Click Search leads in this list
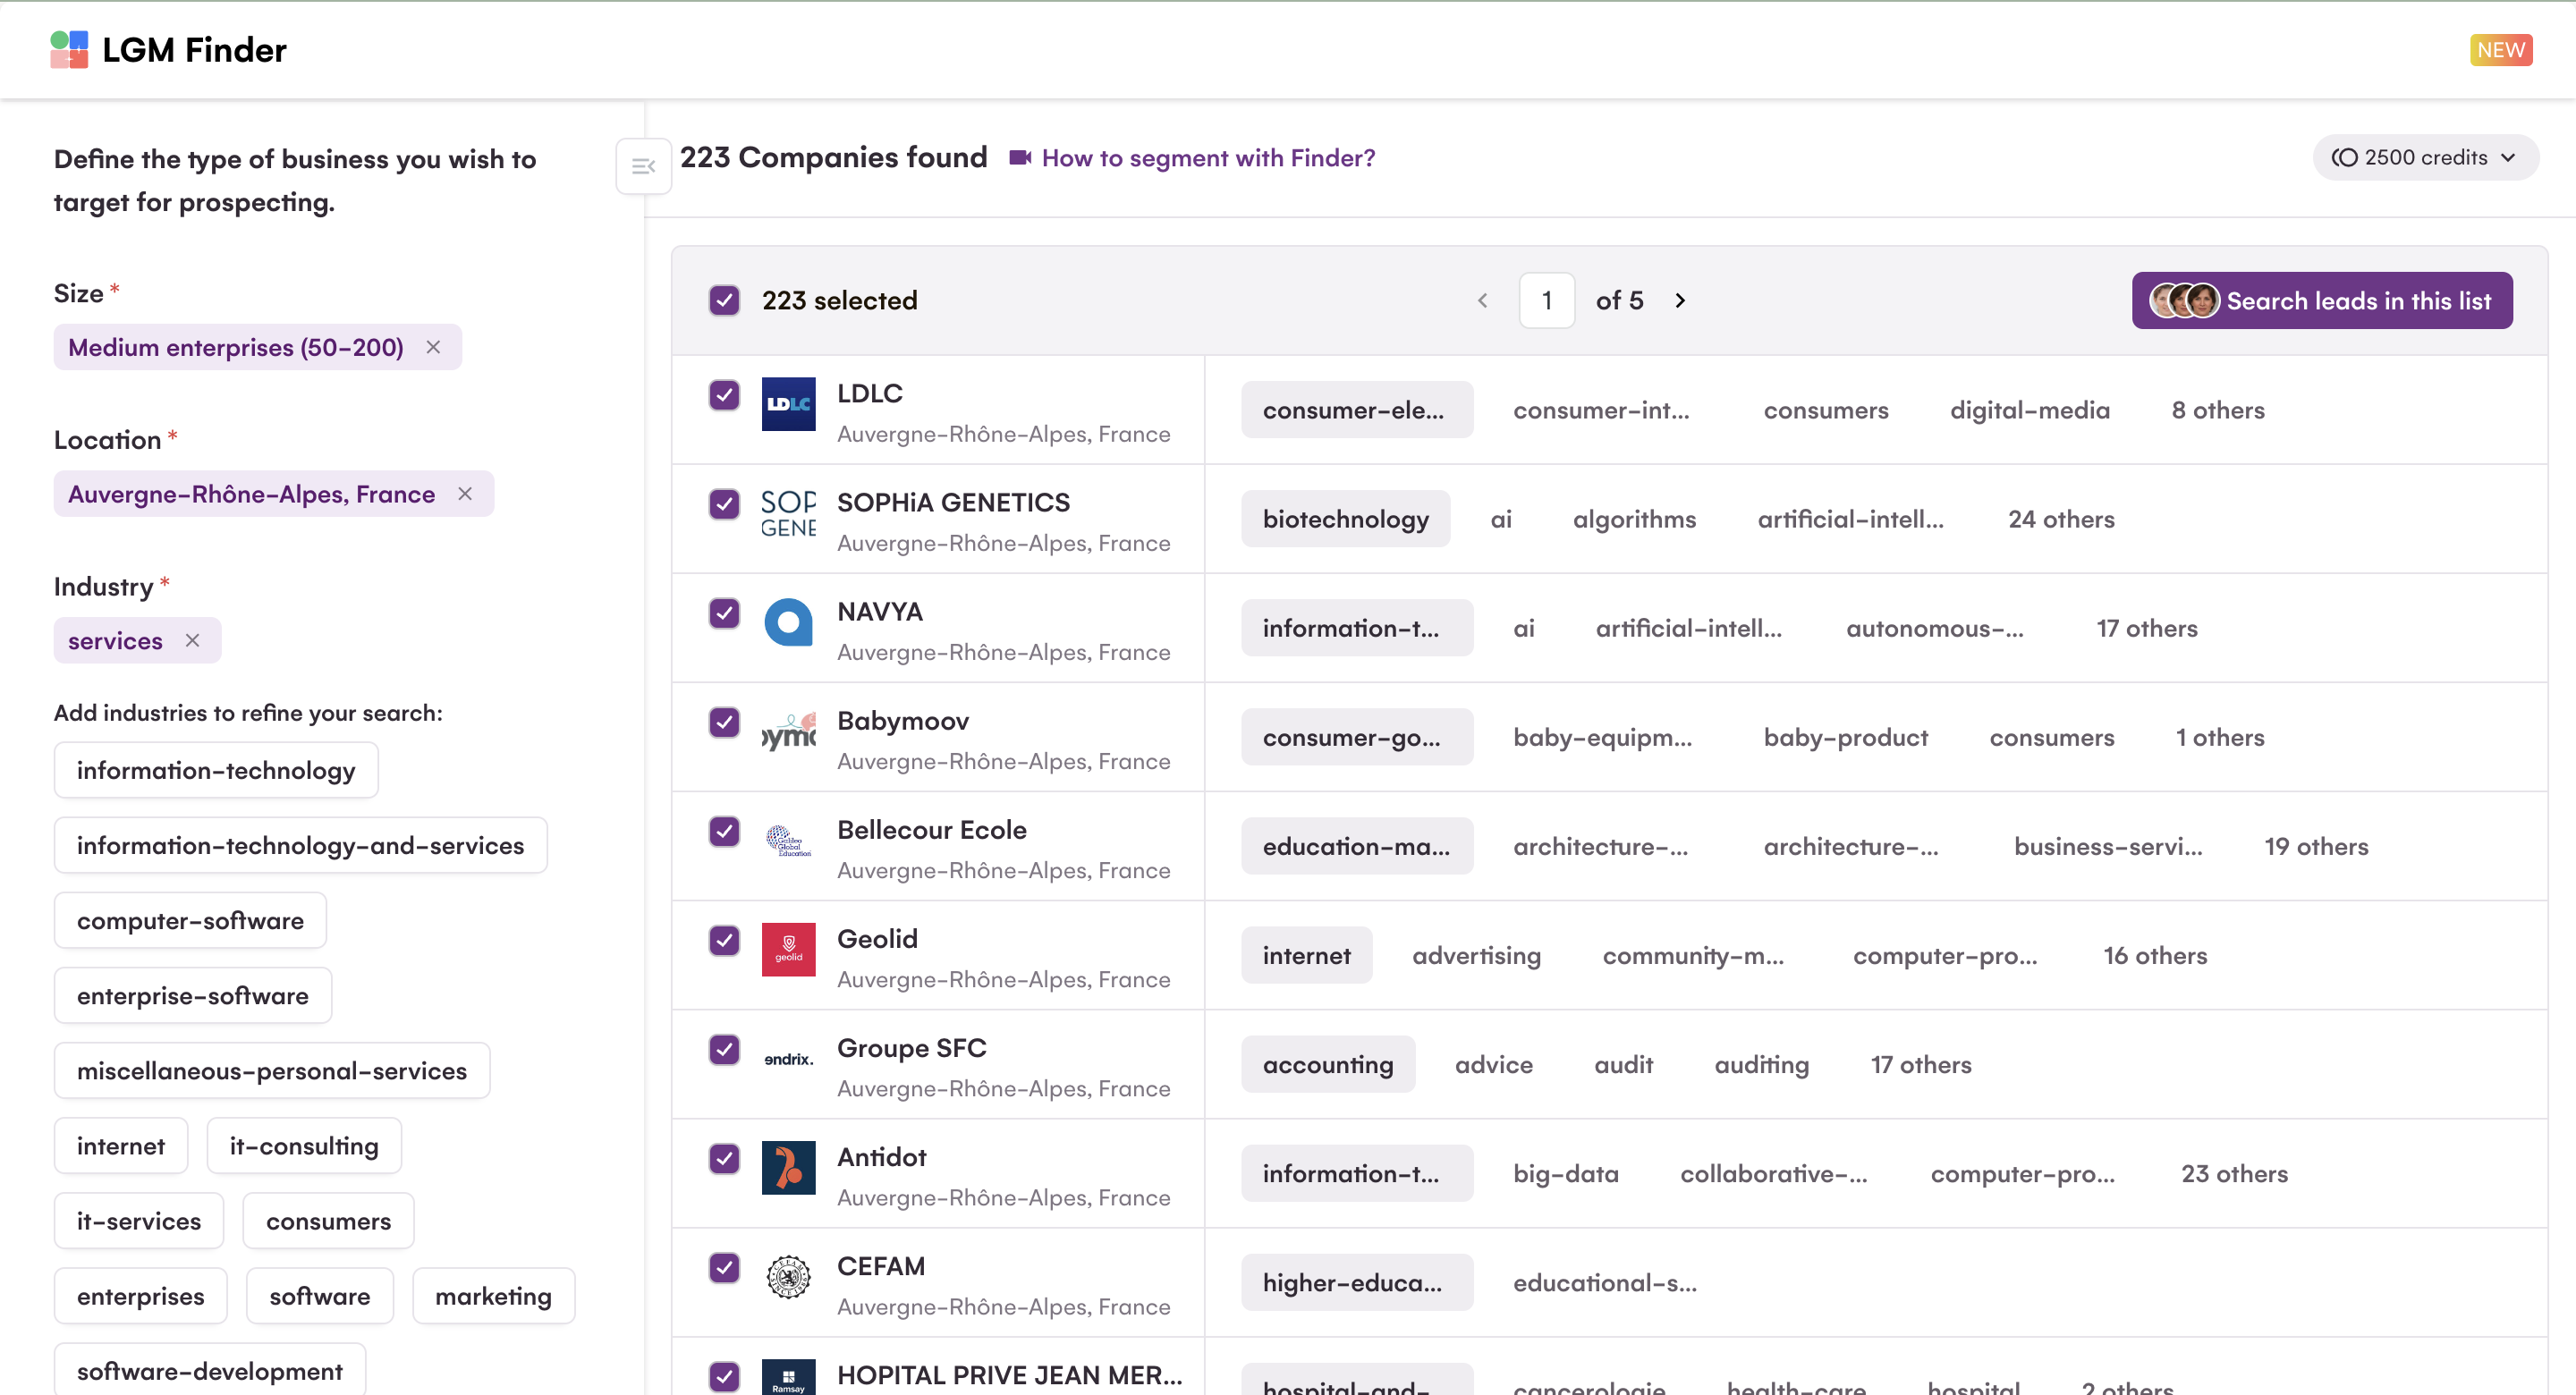Screen dimensions: 2576x1395 [x=2321, y=301]
